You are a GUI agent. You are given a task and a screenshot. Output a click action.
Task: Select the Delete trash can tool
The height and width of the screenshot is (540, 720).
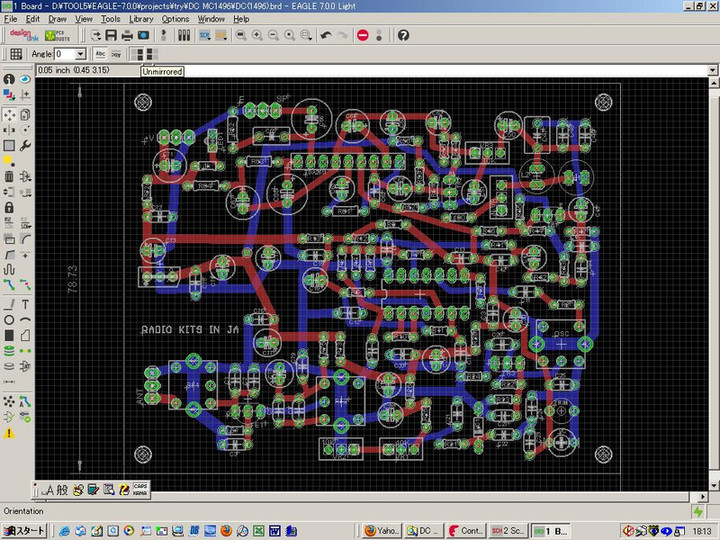point(9,176)
